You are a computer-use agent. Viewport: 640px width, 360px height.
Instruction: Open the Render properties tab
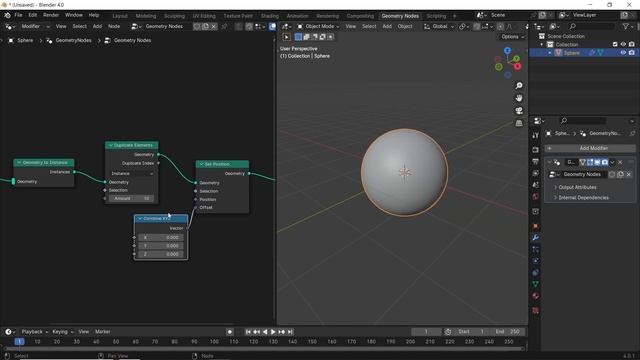(x=536, y=150)
